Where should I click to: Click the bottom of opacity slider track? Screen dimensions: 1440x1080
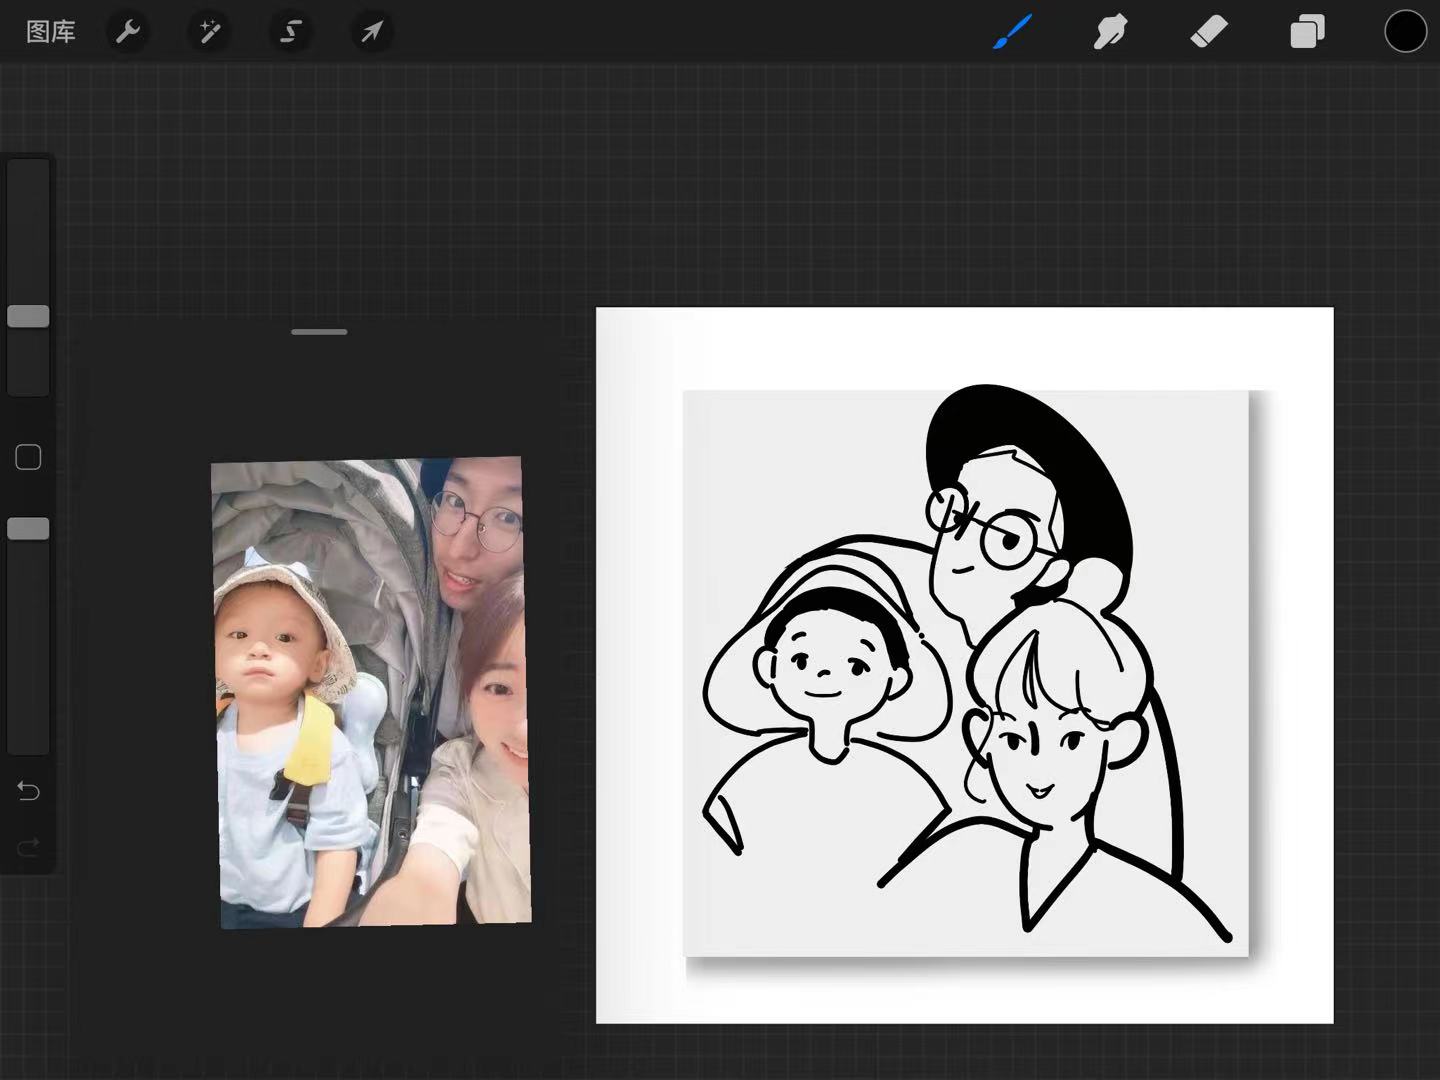28,742
